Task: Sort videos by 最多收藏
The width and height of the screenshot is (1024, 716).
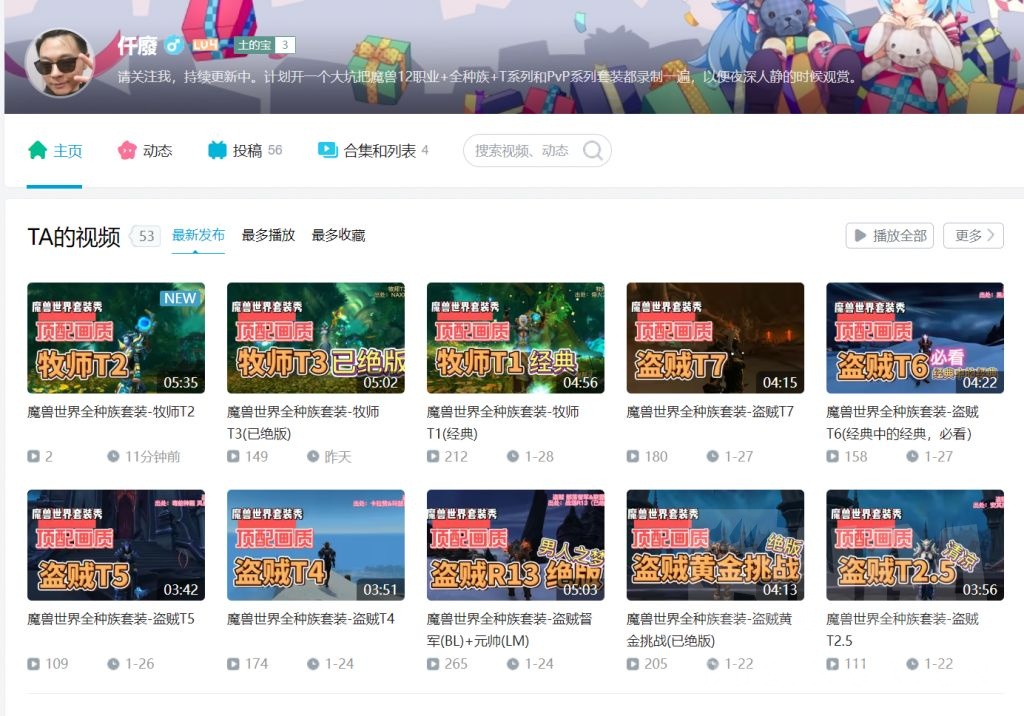Action: click(339, 235)
